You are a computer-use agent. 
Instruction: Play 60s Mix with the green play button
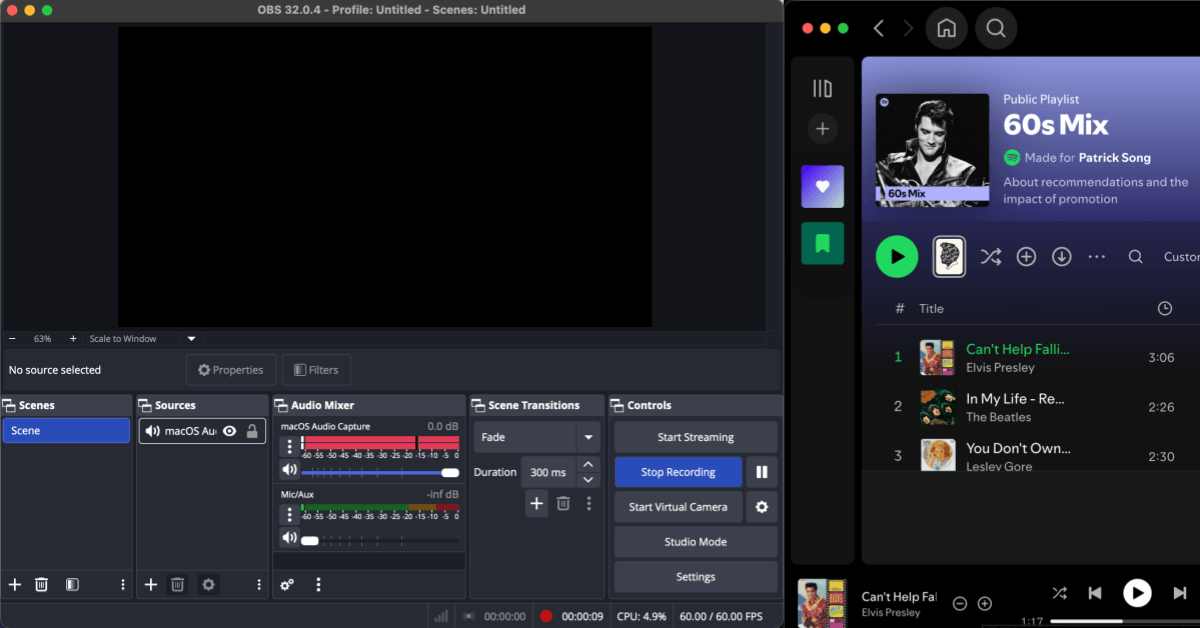tap(897, 257)
